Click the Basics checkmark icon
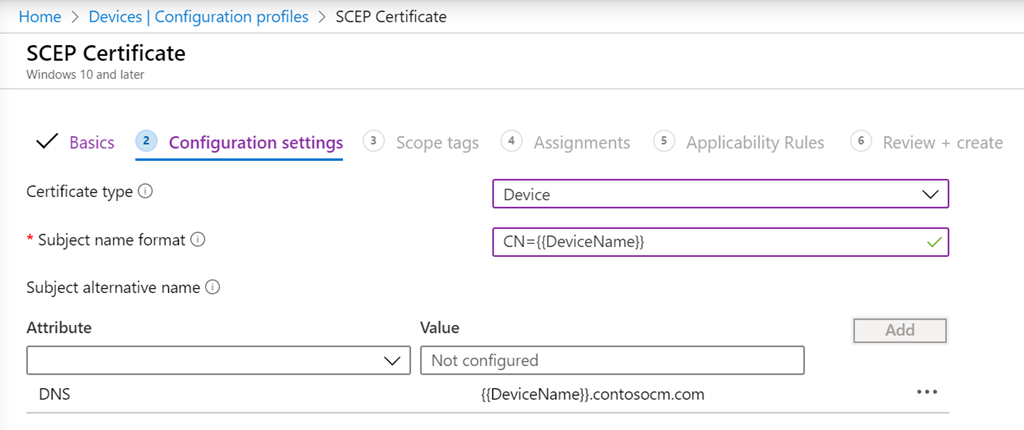The height and width of the screenshot is (430, 1024). [x=46, y=142]
